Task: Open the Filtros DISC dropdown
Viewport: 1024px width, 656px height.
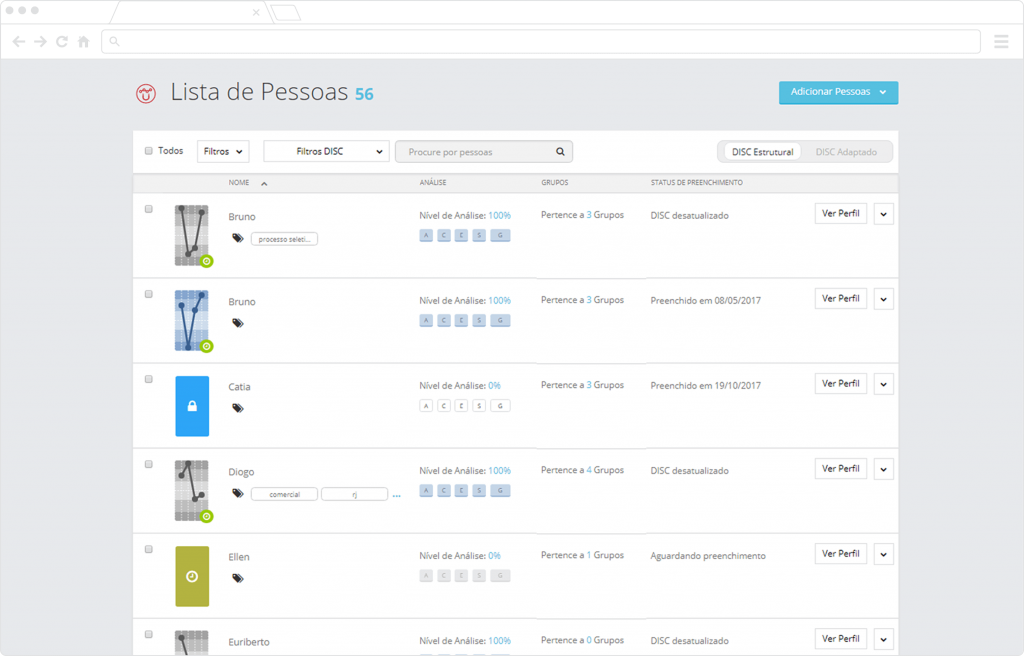Action: pos(326,152)
